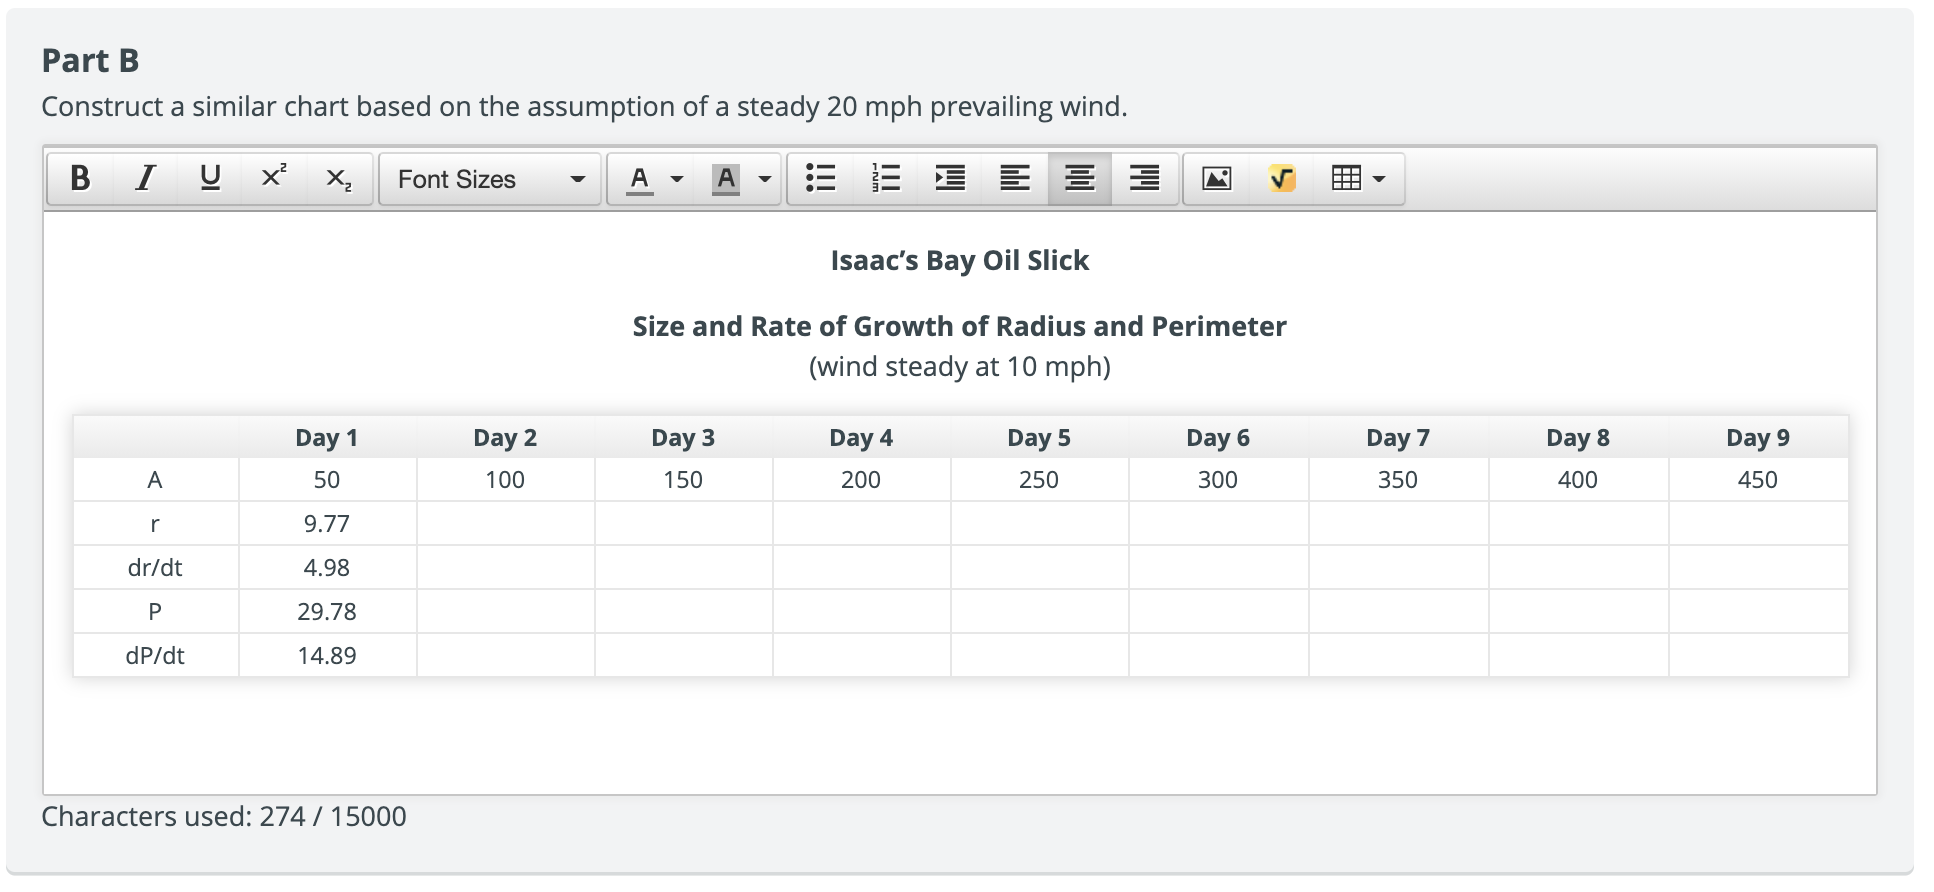The width and height of the screenshot is (1934, 892).
Task: Click the 'Isaac's Bay Oil Slick' title
Action: [x=959, y=260]
